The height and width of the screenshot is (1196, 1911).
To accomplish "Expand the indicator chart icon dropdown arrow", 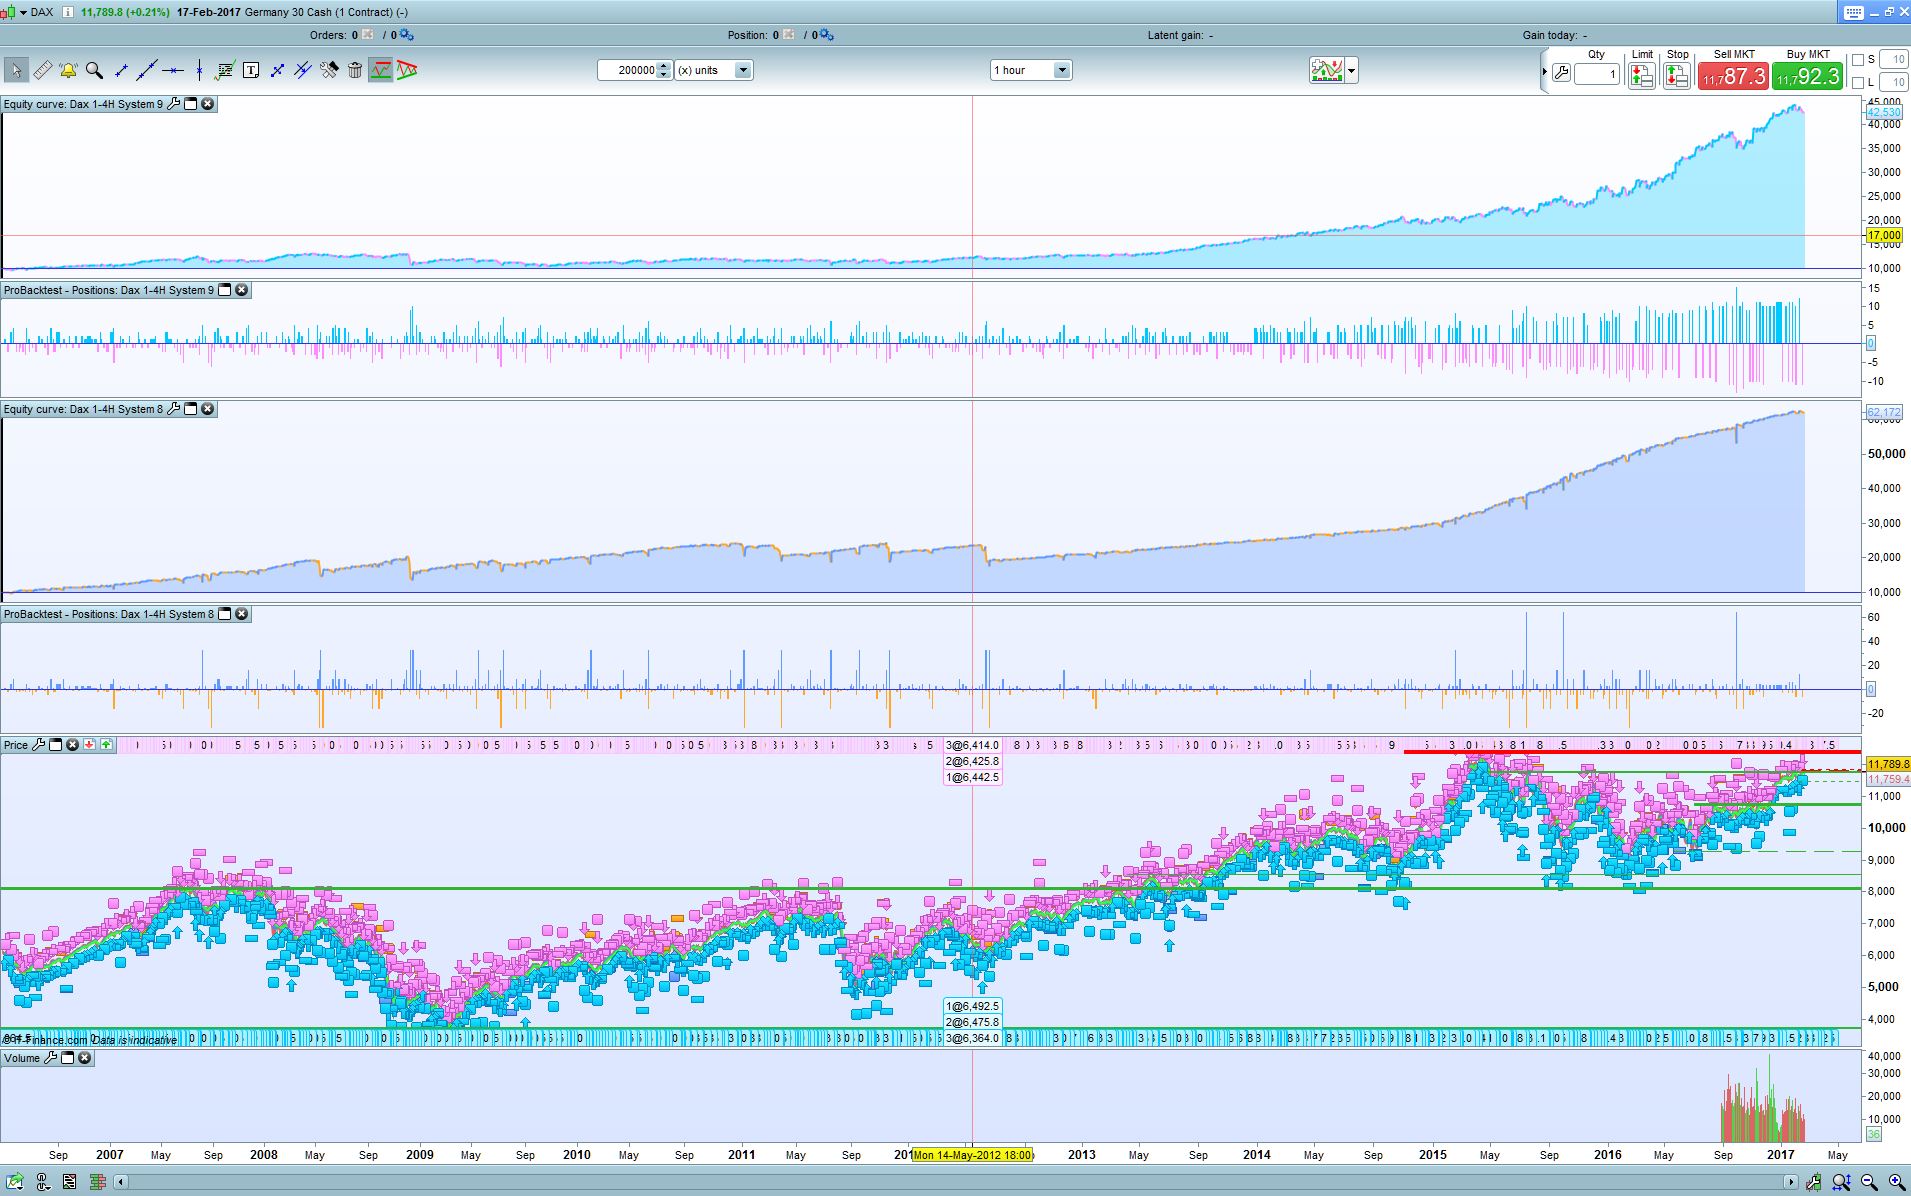I will pos(1352,70).
